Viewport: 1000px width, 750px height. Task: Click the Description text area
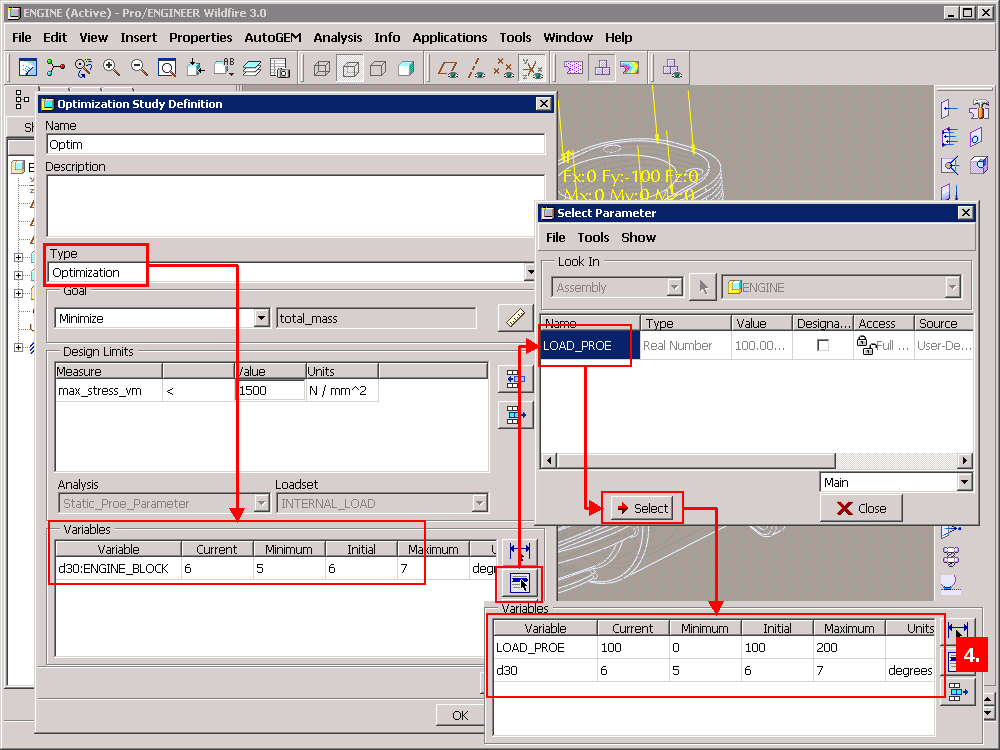(x=296, y=205)
